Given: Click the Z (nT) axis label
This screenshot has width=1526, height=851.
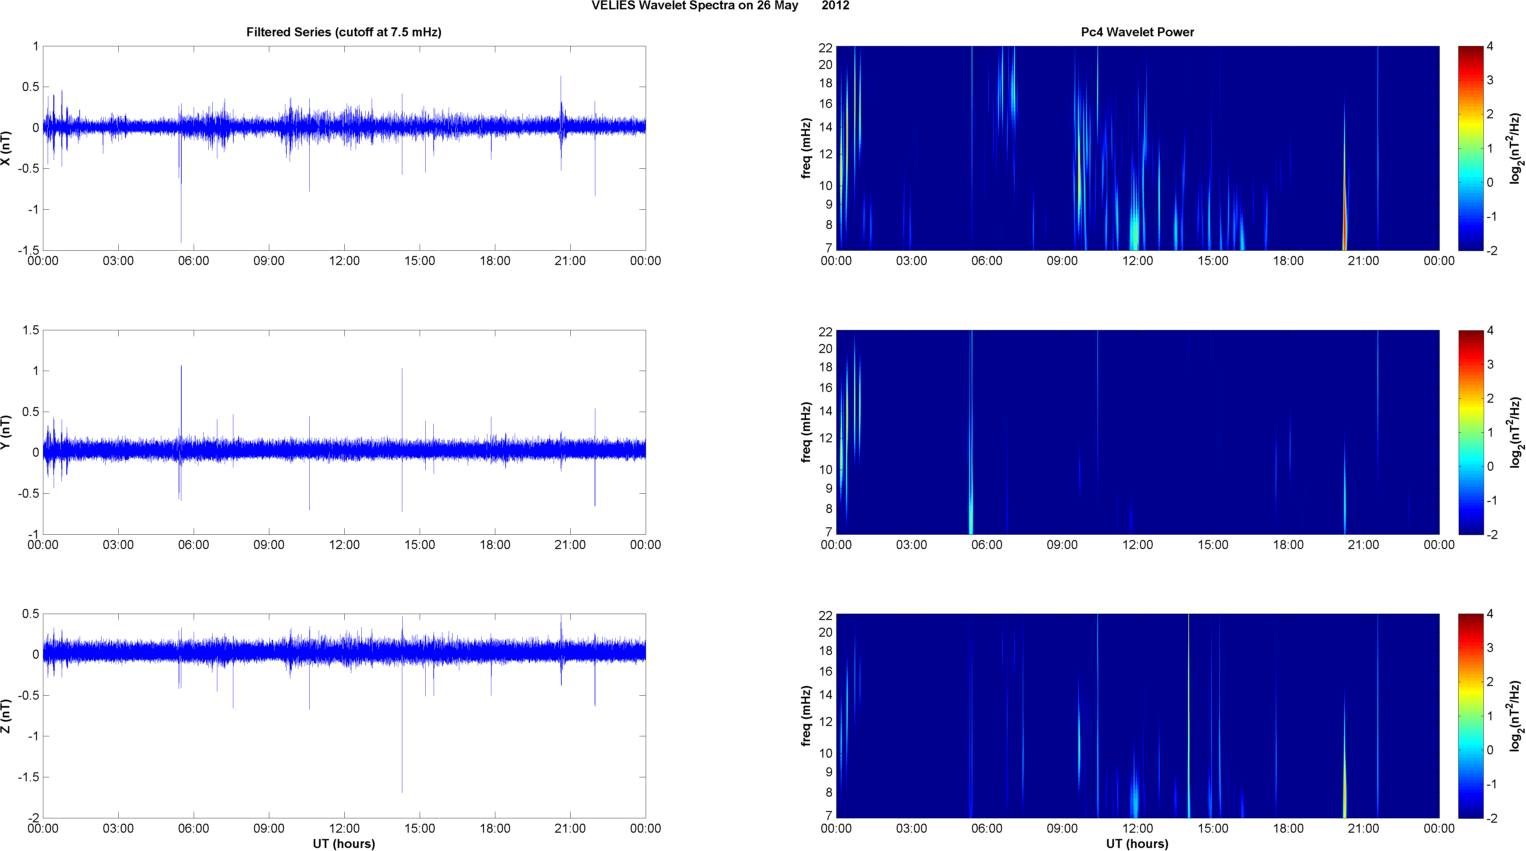Looking at the screenshot, I should (6, 716).
